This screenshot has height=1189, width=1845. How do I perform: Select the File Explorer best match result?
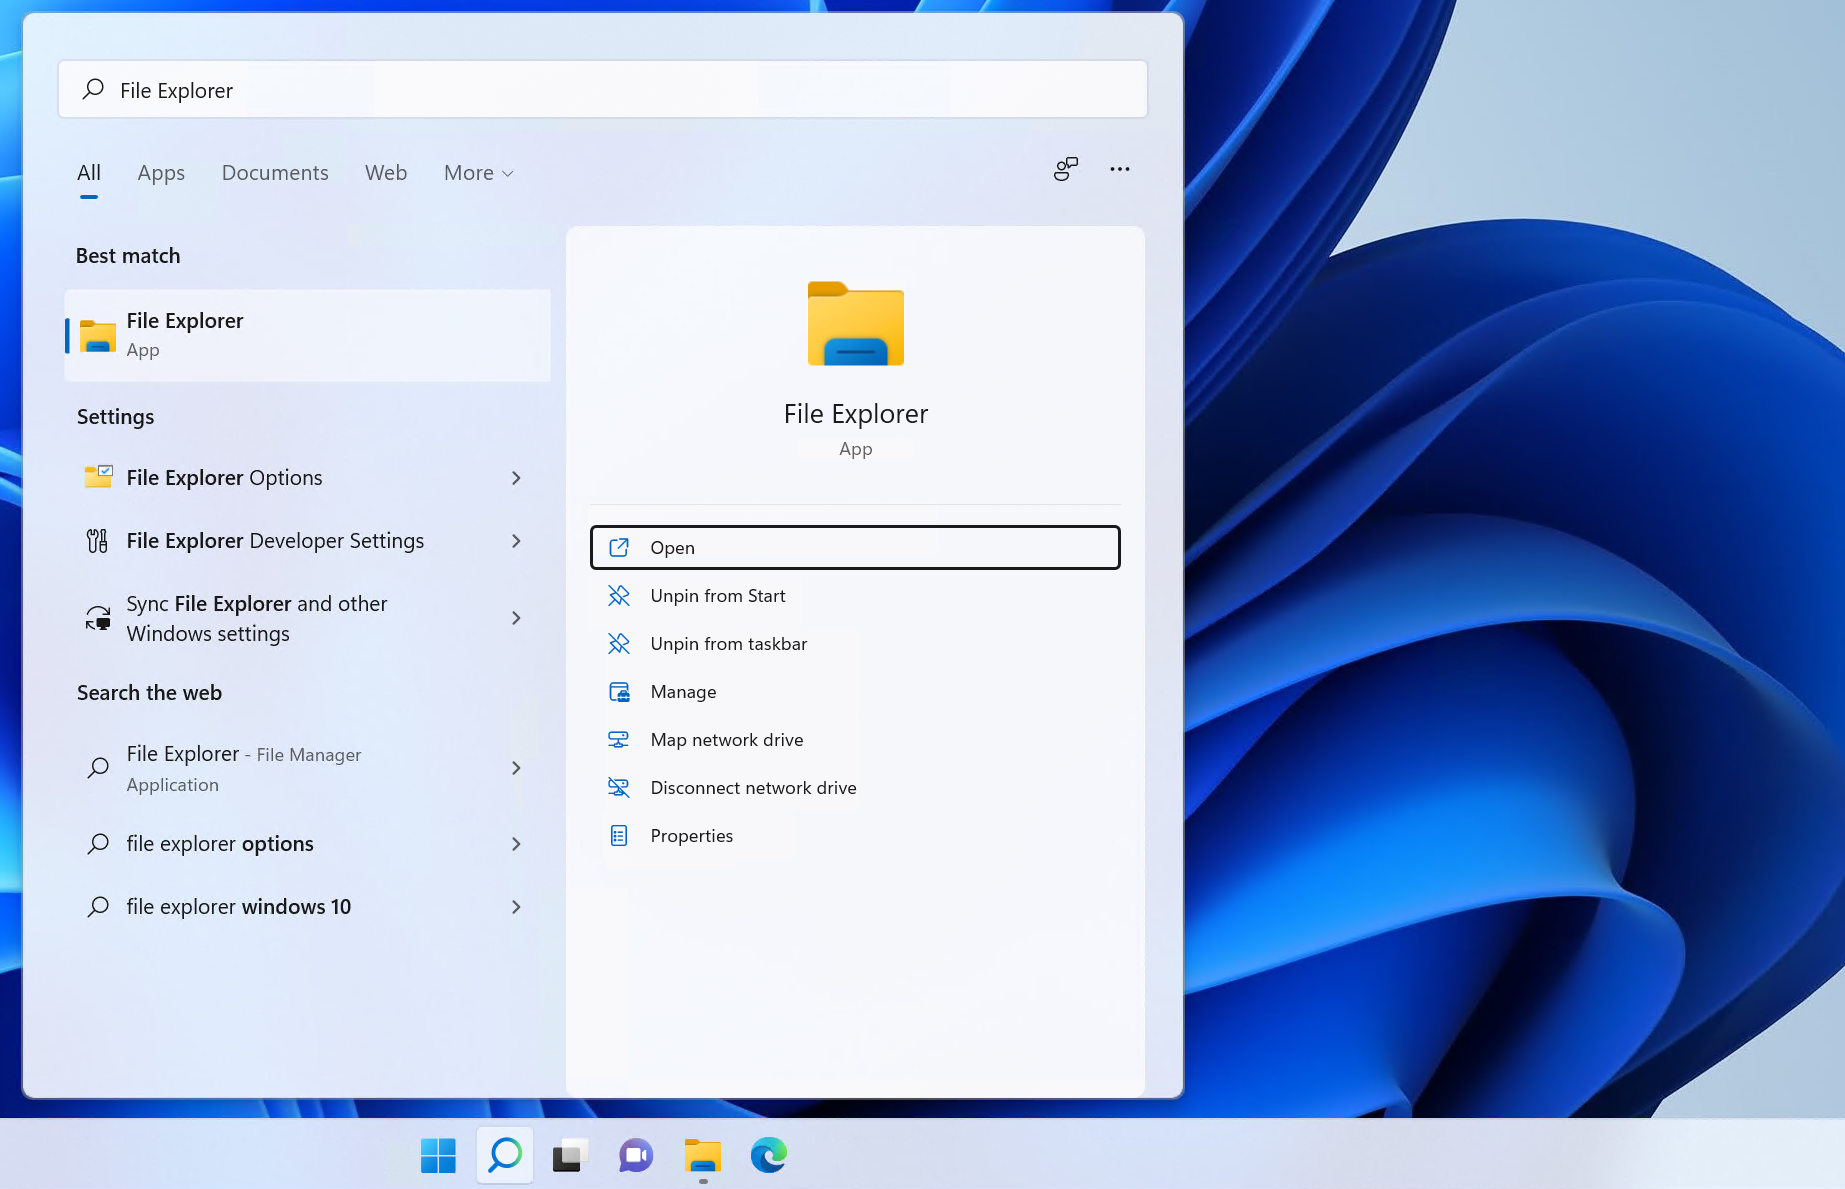(307, 335)
